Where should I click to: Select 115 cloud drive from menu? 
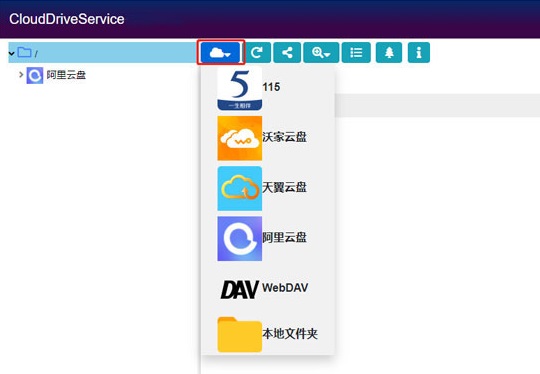[267, 89]
